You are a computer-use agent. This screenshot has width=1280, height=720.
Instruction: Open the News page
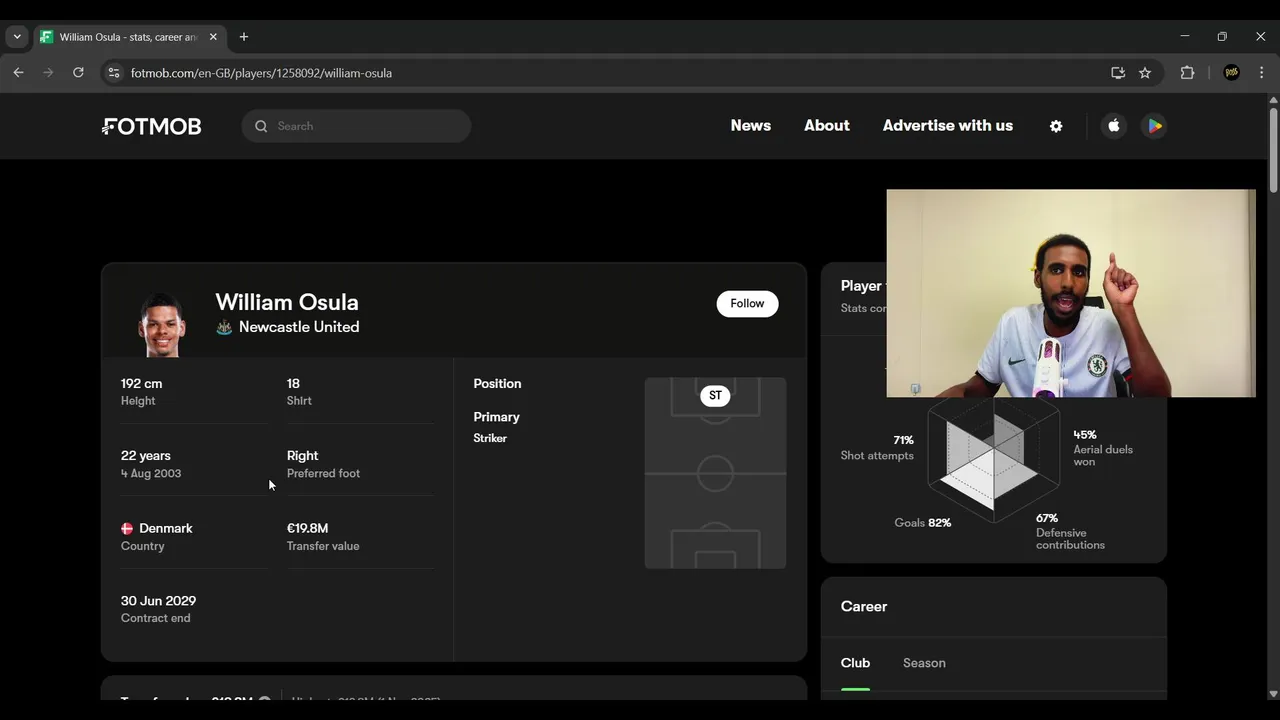tap(751, 126)
